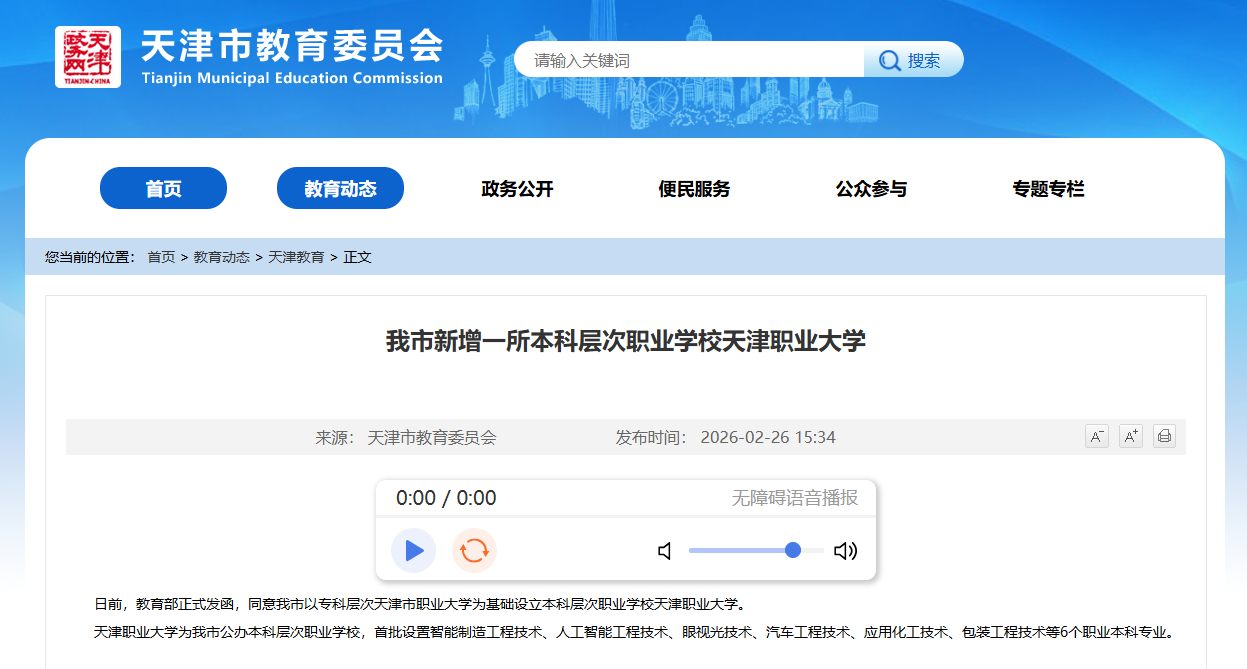The width and height of the screenshot is (1247, 669).
Task: Increase font size with A+ icon
Action: 1131,437
